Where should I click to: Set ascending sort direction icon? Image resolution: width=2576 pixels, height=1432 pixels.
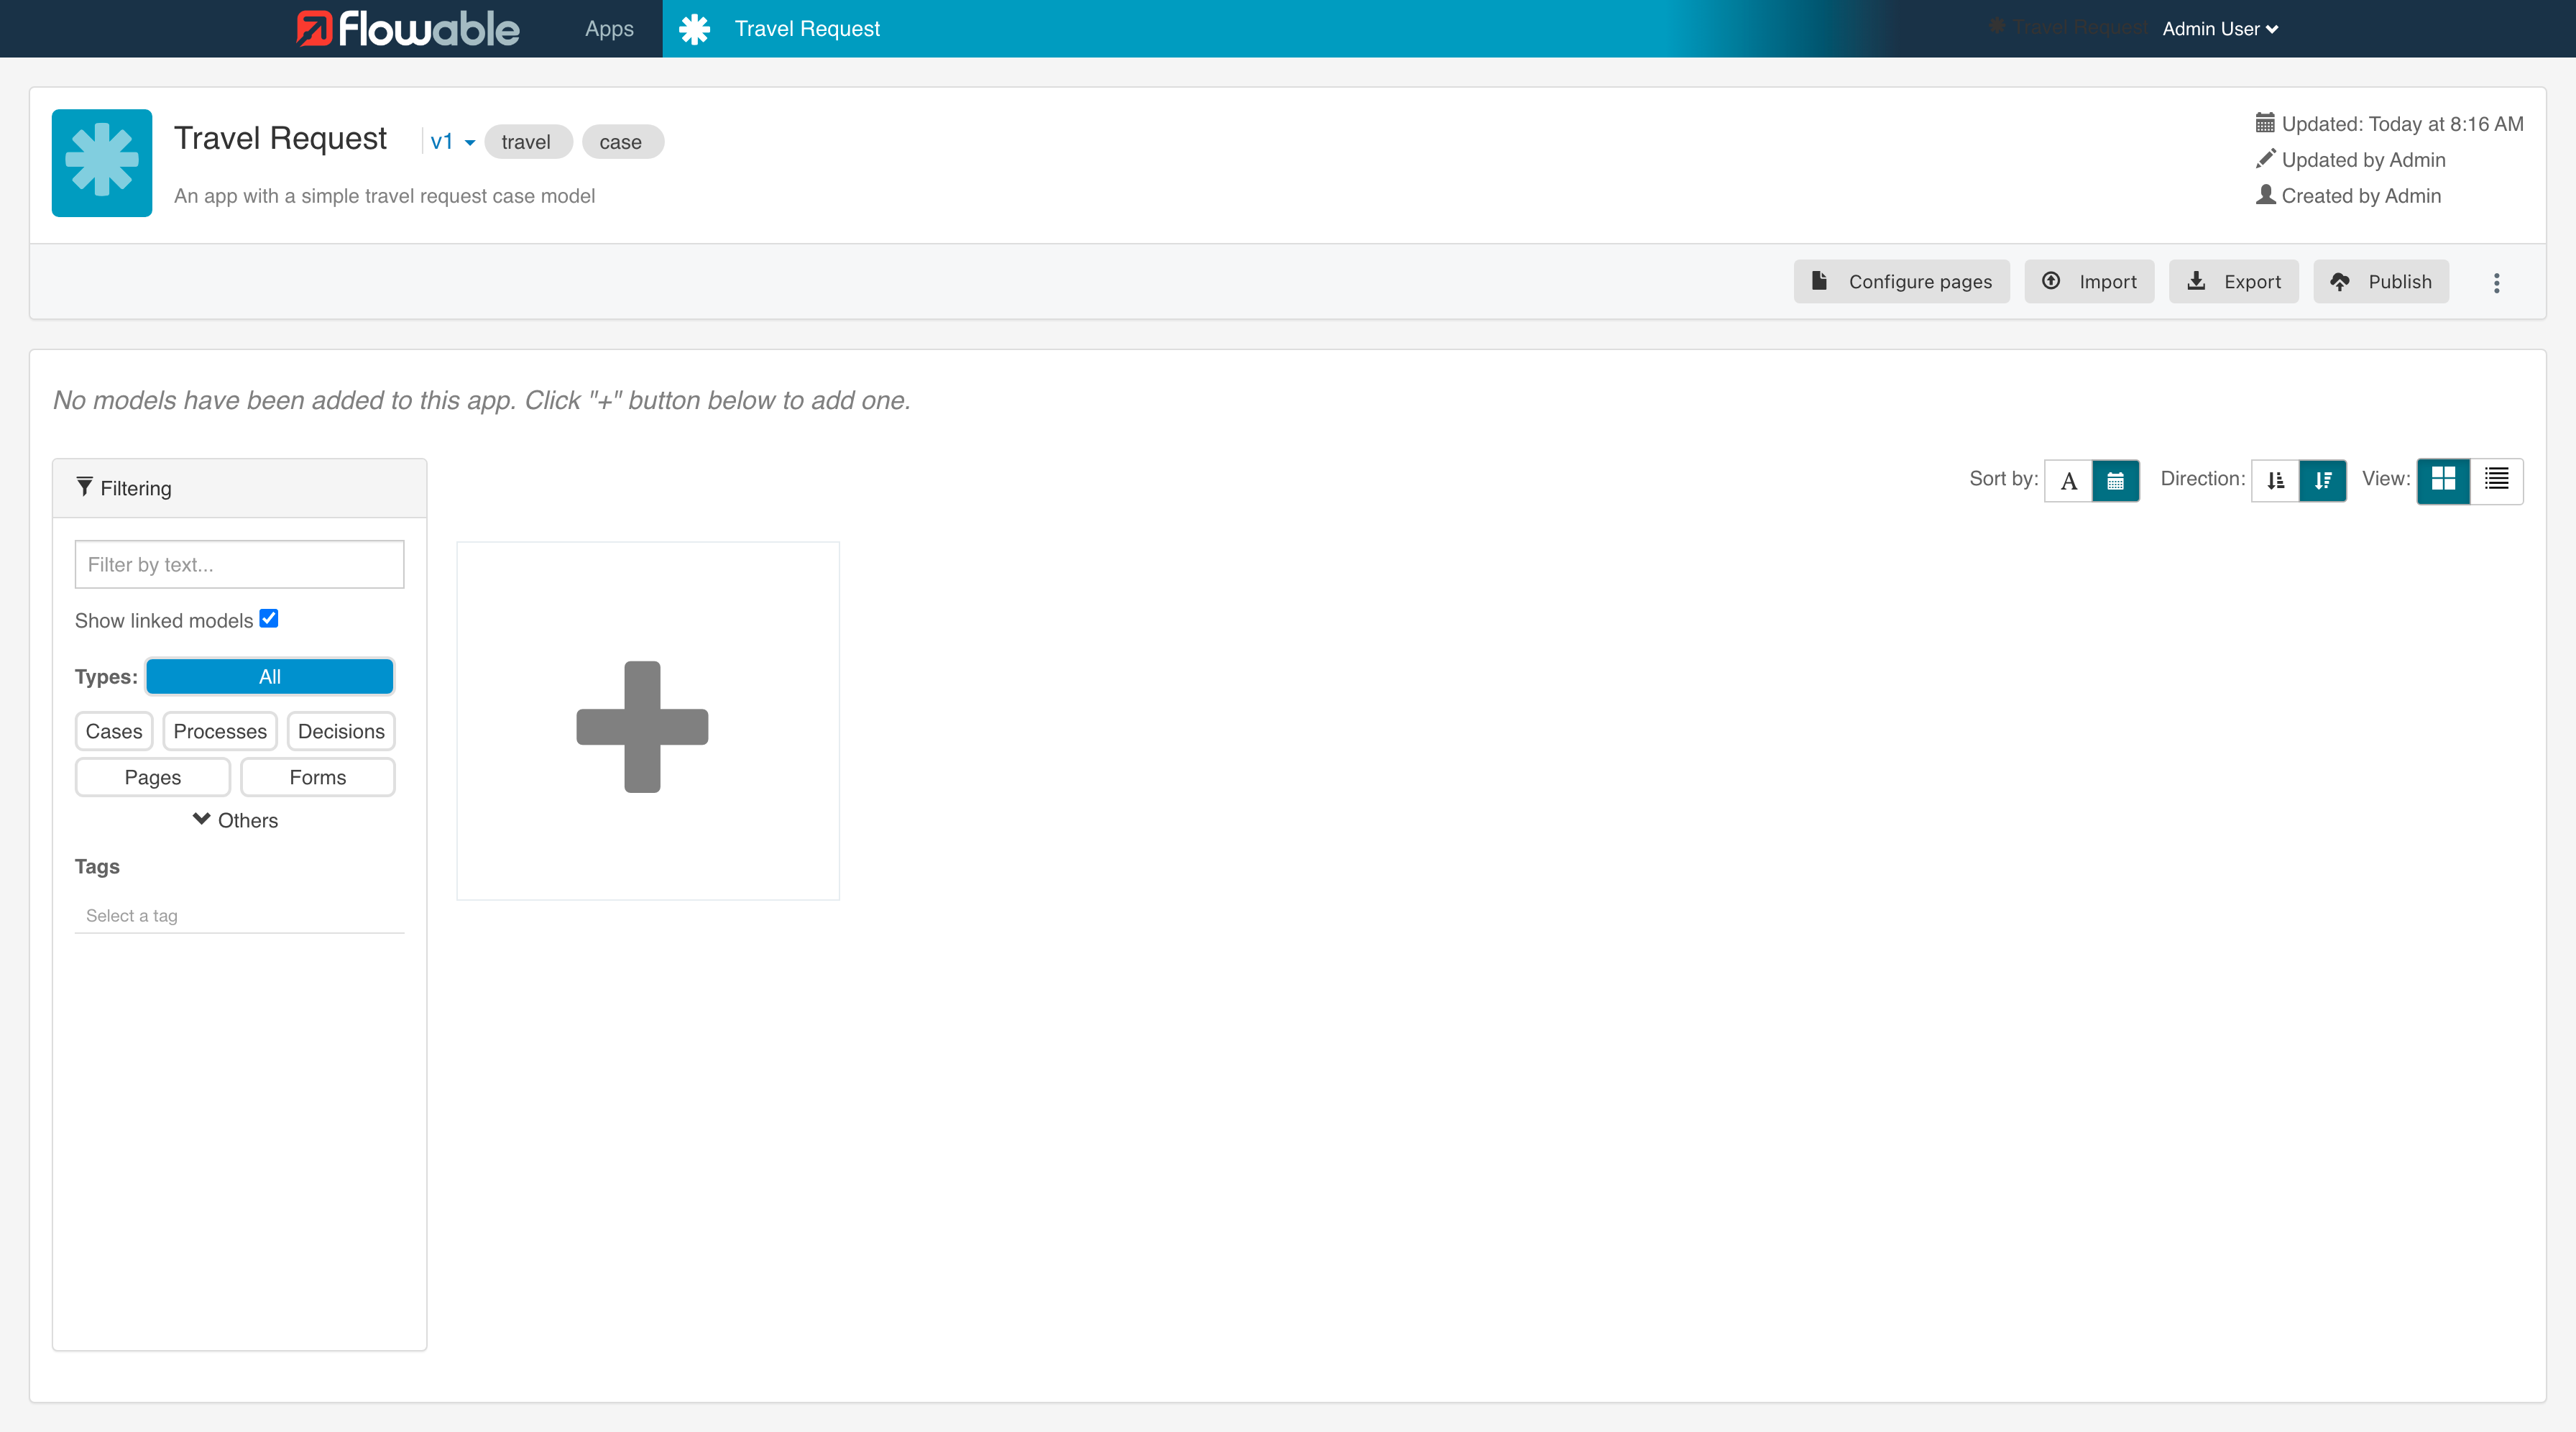(2275, 481)
